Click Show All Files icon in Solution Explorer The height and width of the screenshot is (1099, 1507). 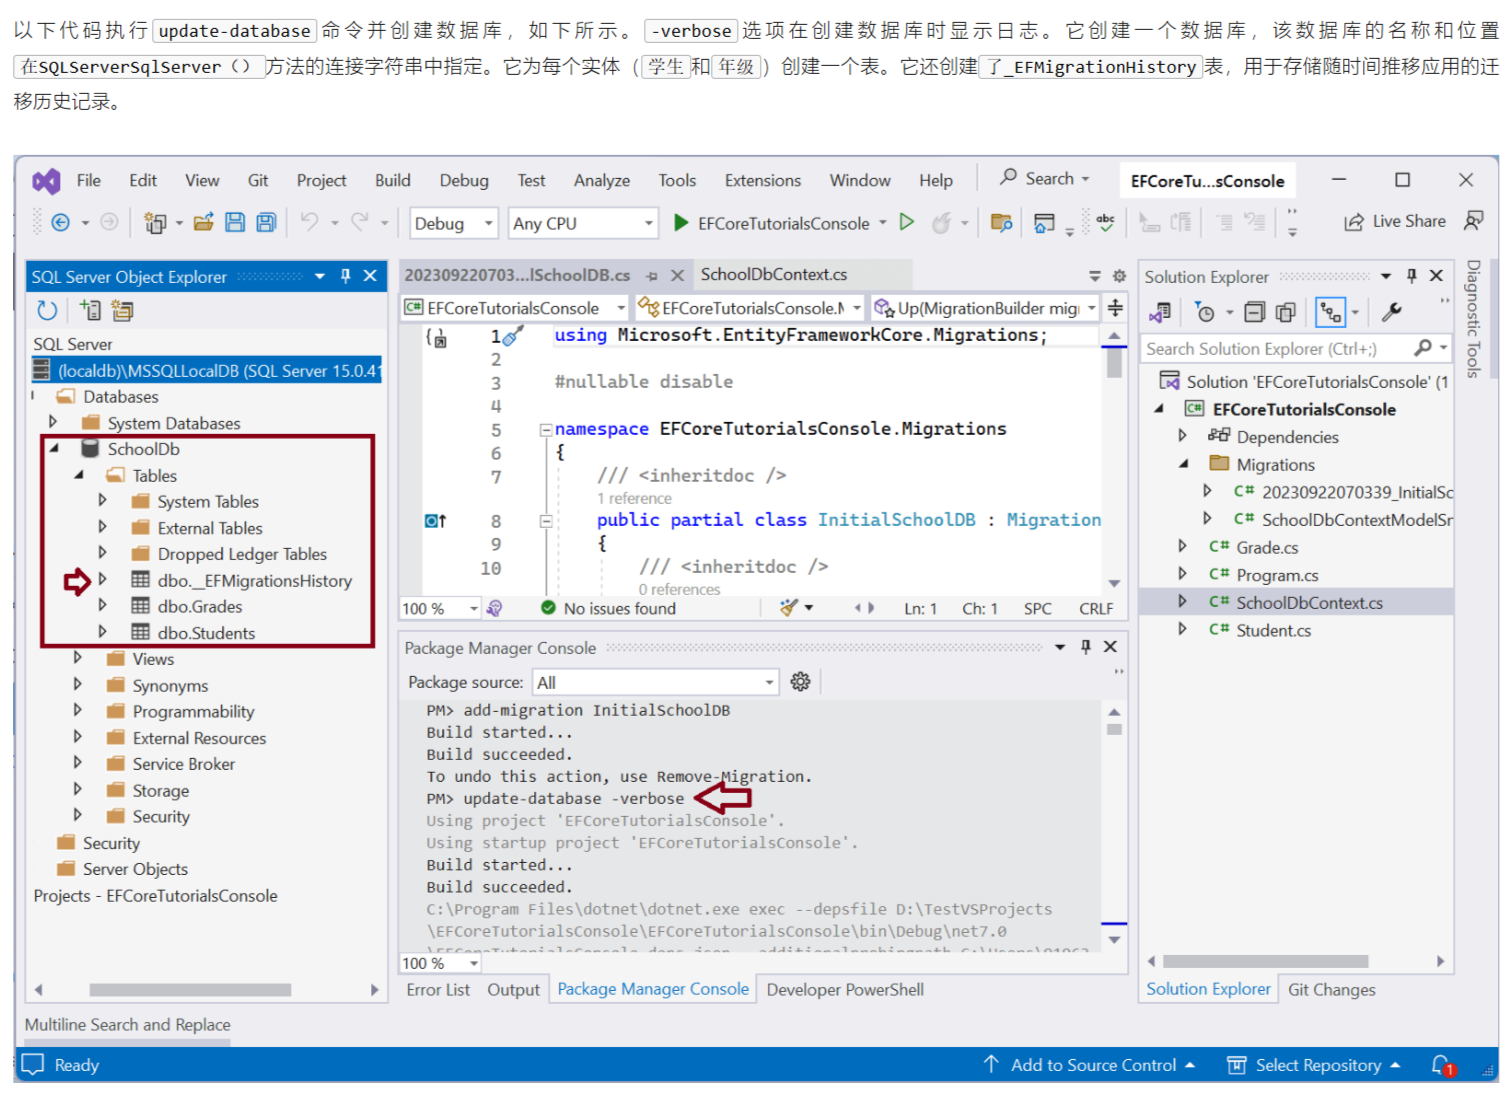click(x=1286, y=313)
